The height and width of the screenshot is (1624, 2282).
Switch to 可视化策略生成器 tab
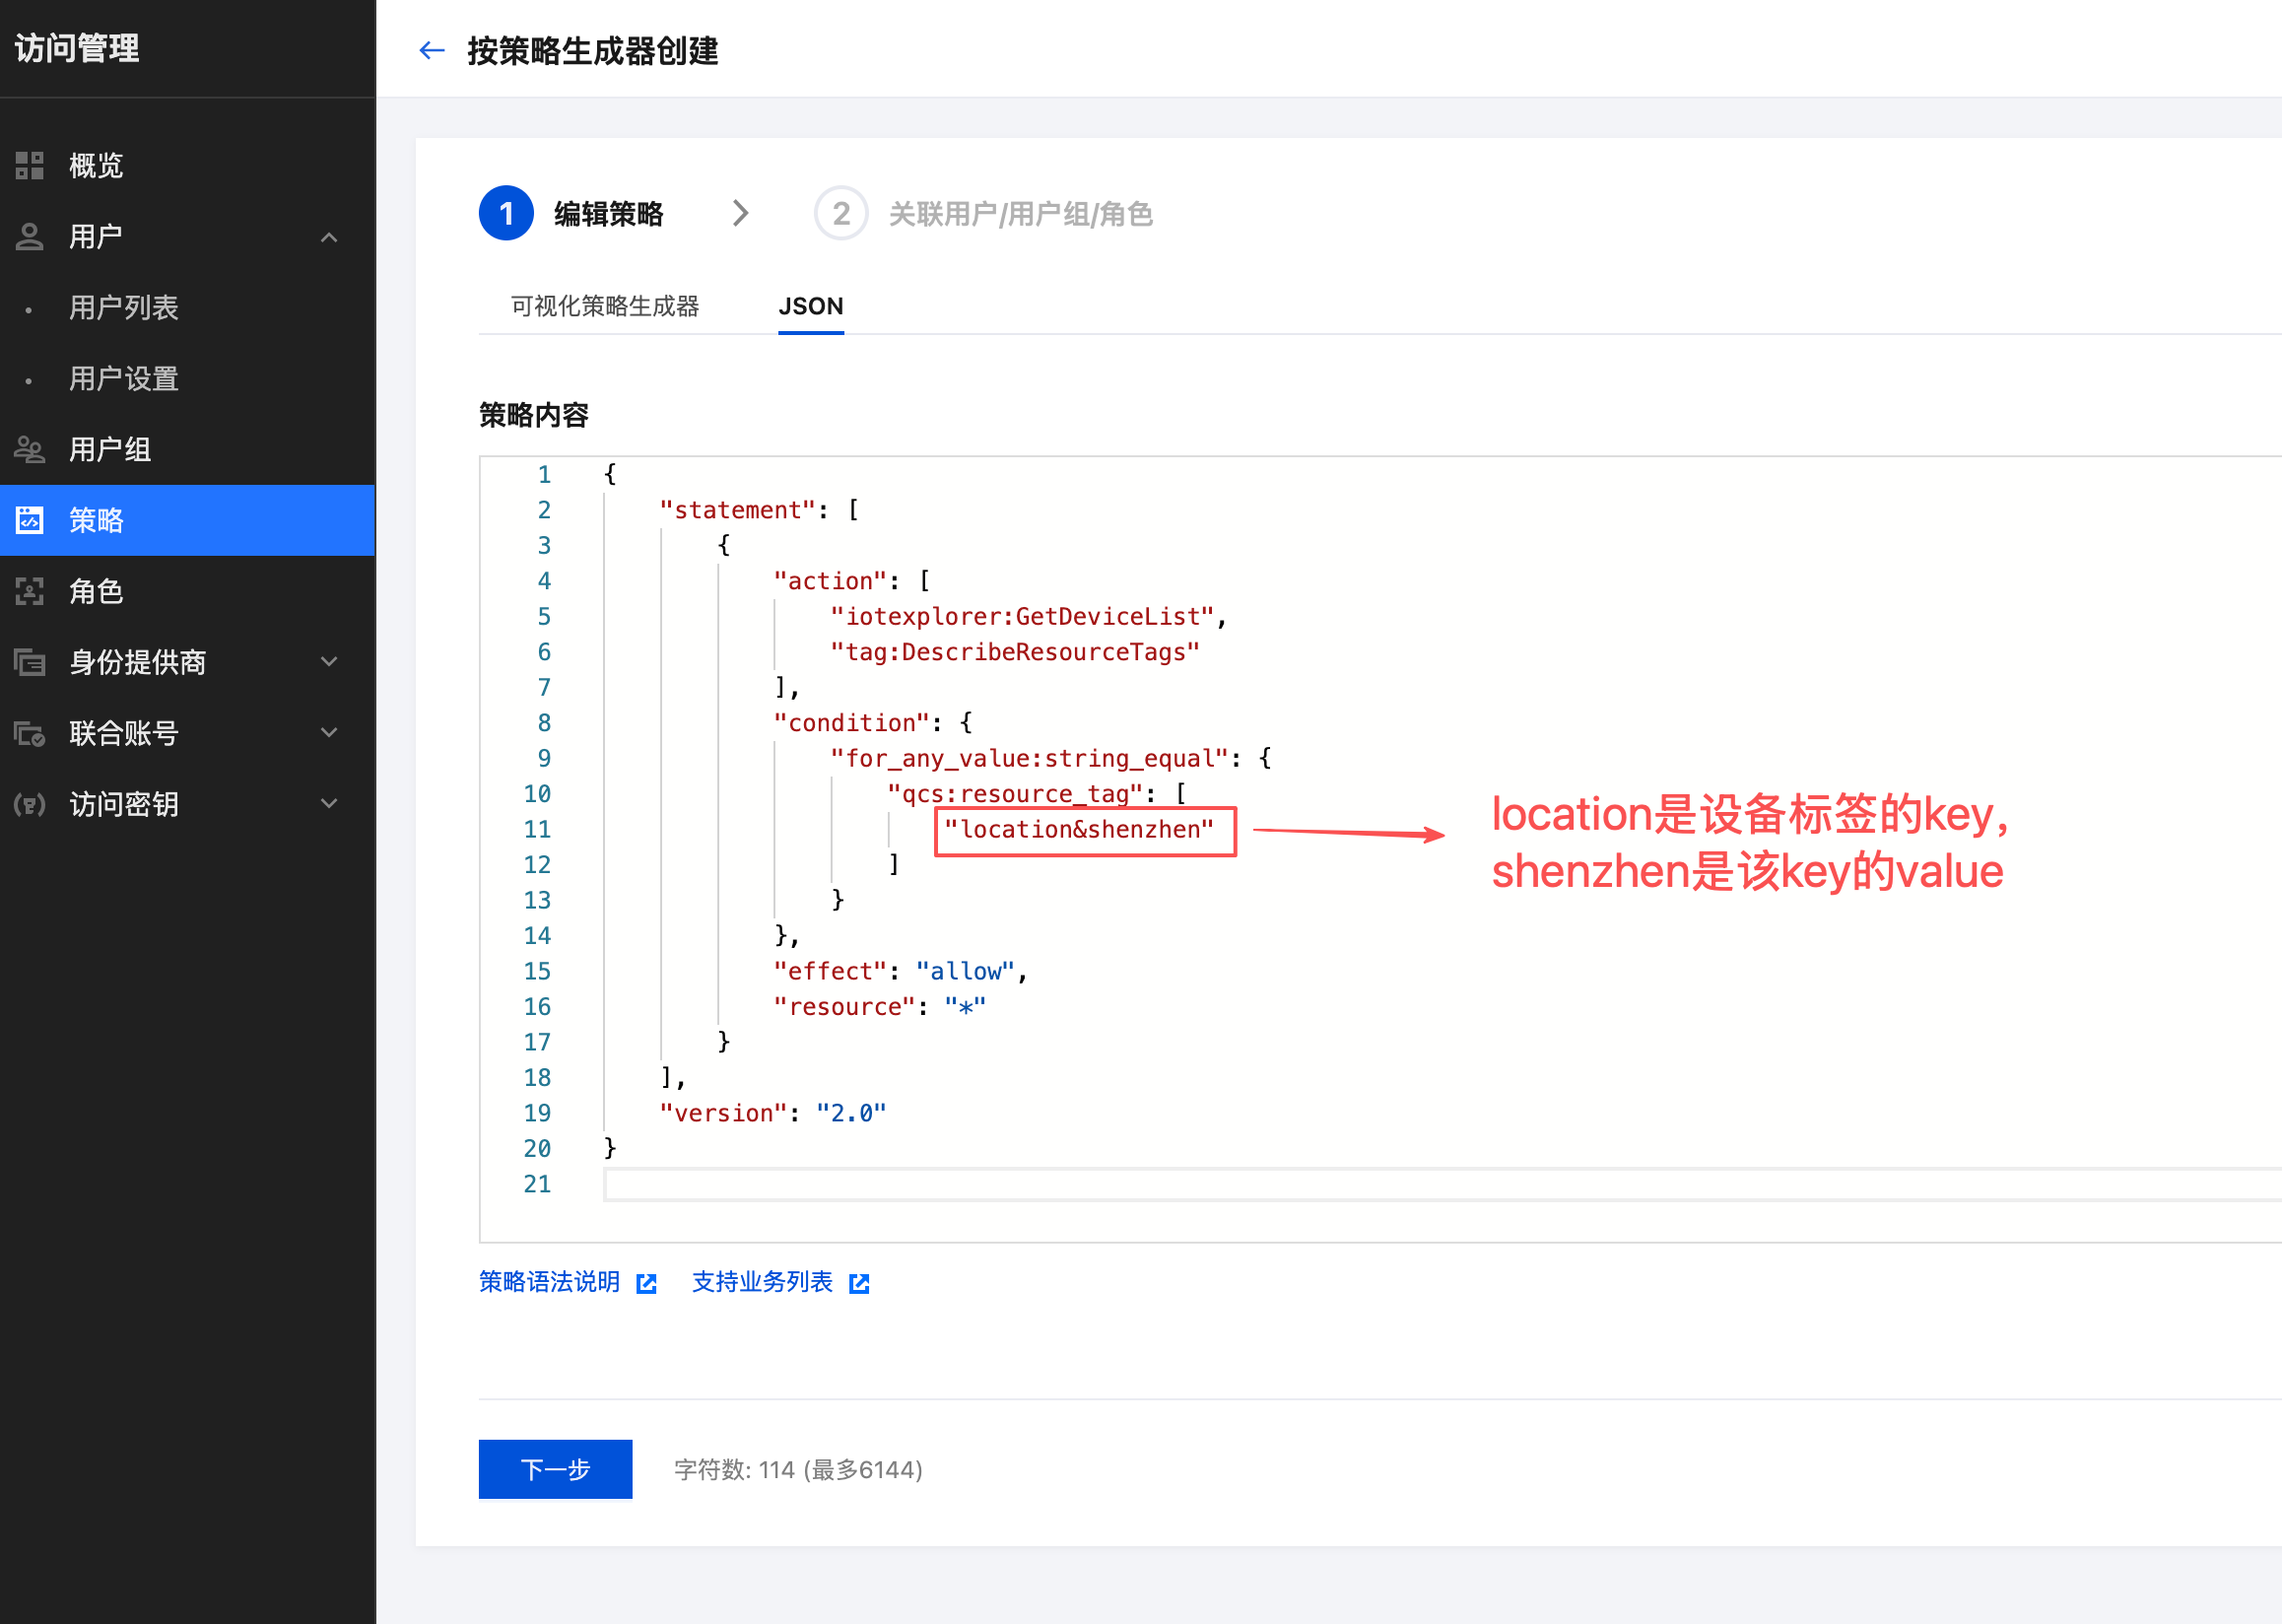point(604,306)
